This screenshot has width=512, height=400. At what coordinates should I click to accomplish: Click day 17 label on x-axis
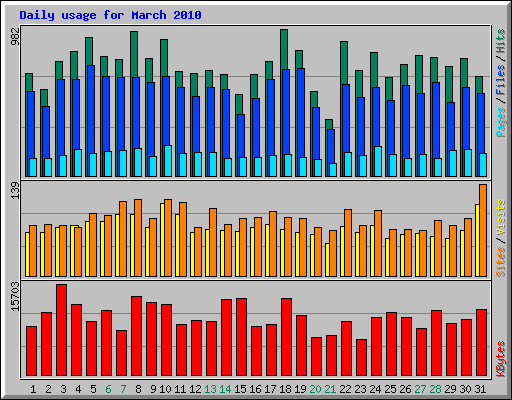pos(270,389)
